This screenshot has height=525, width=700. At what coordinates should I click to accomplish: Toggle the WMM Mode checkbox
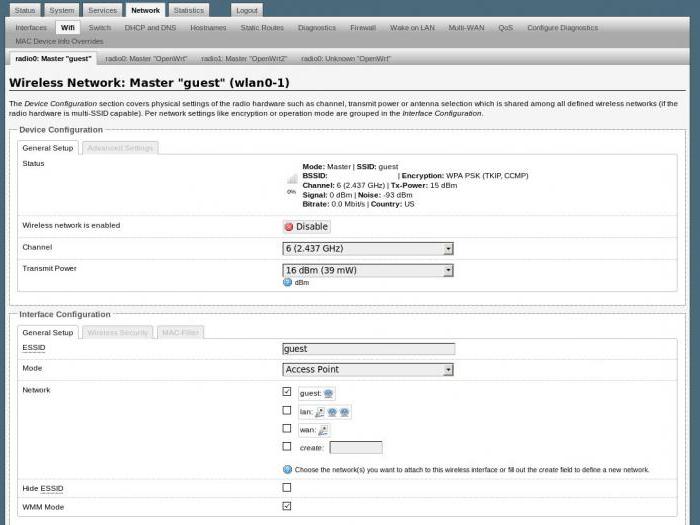(x=287, y=506)
